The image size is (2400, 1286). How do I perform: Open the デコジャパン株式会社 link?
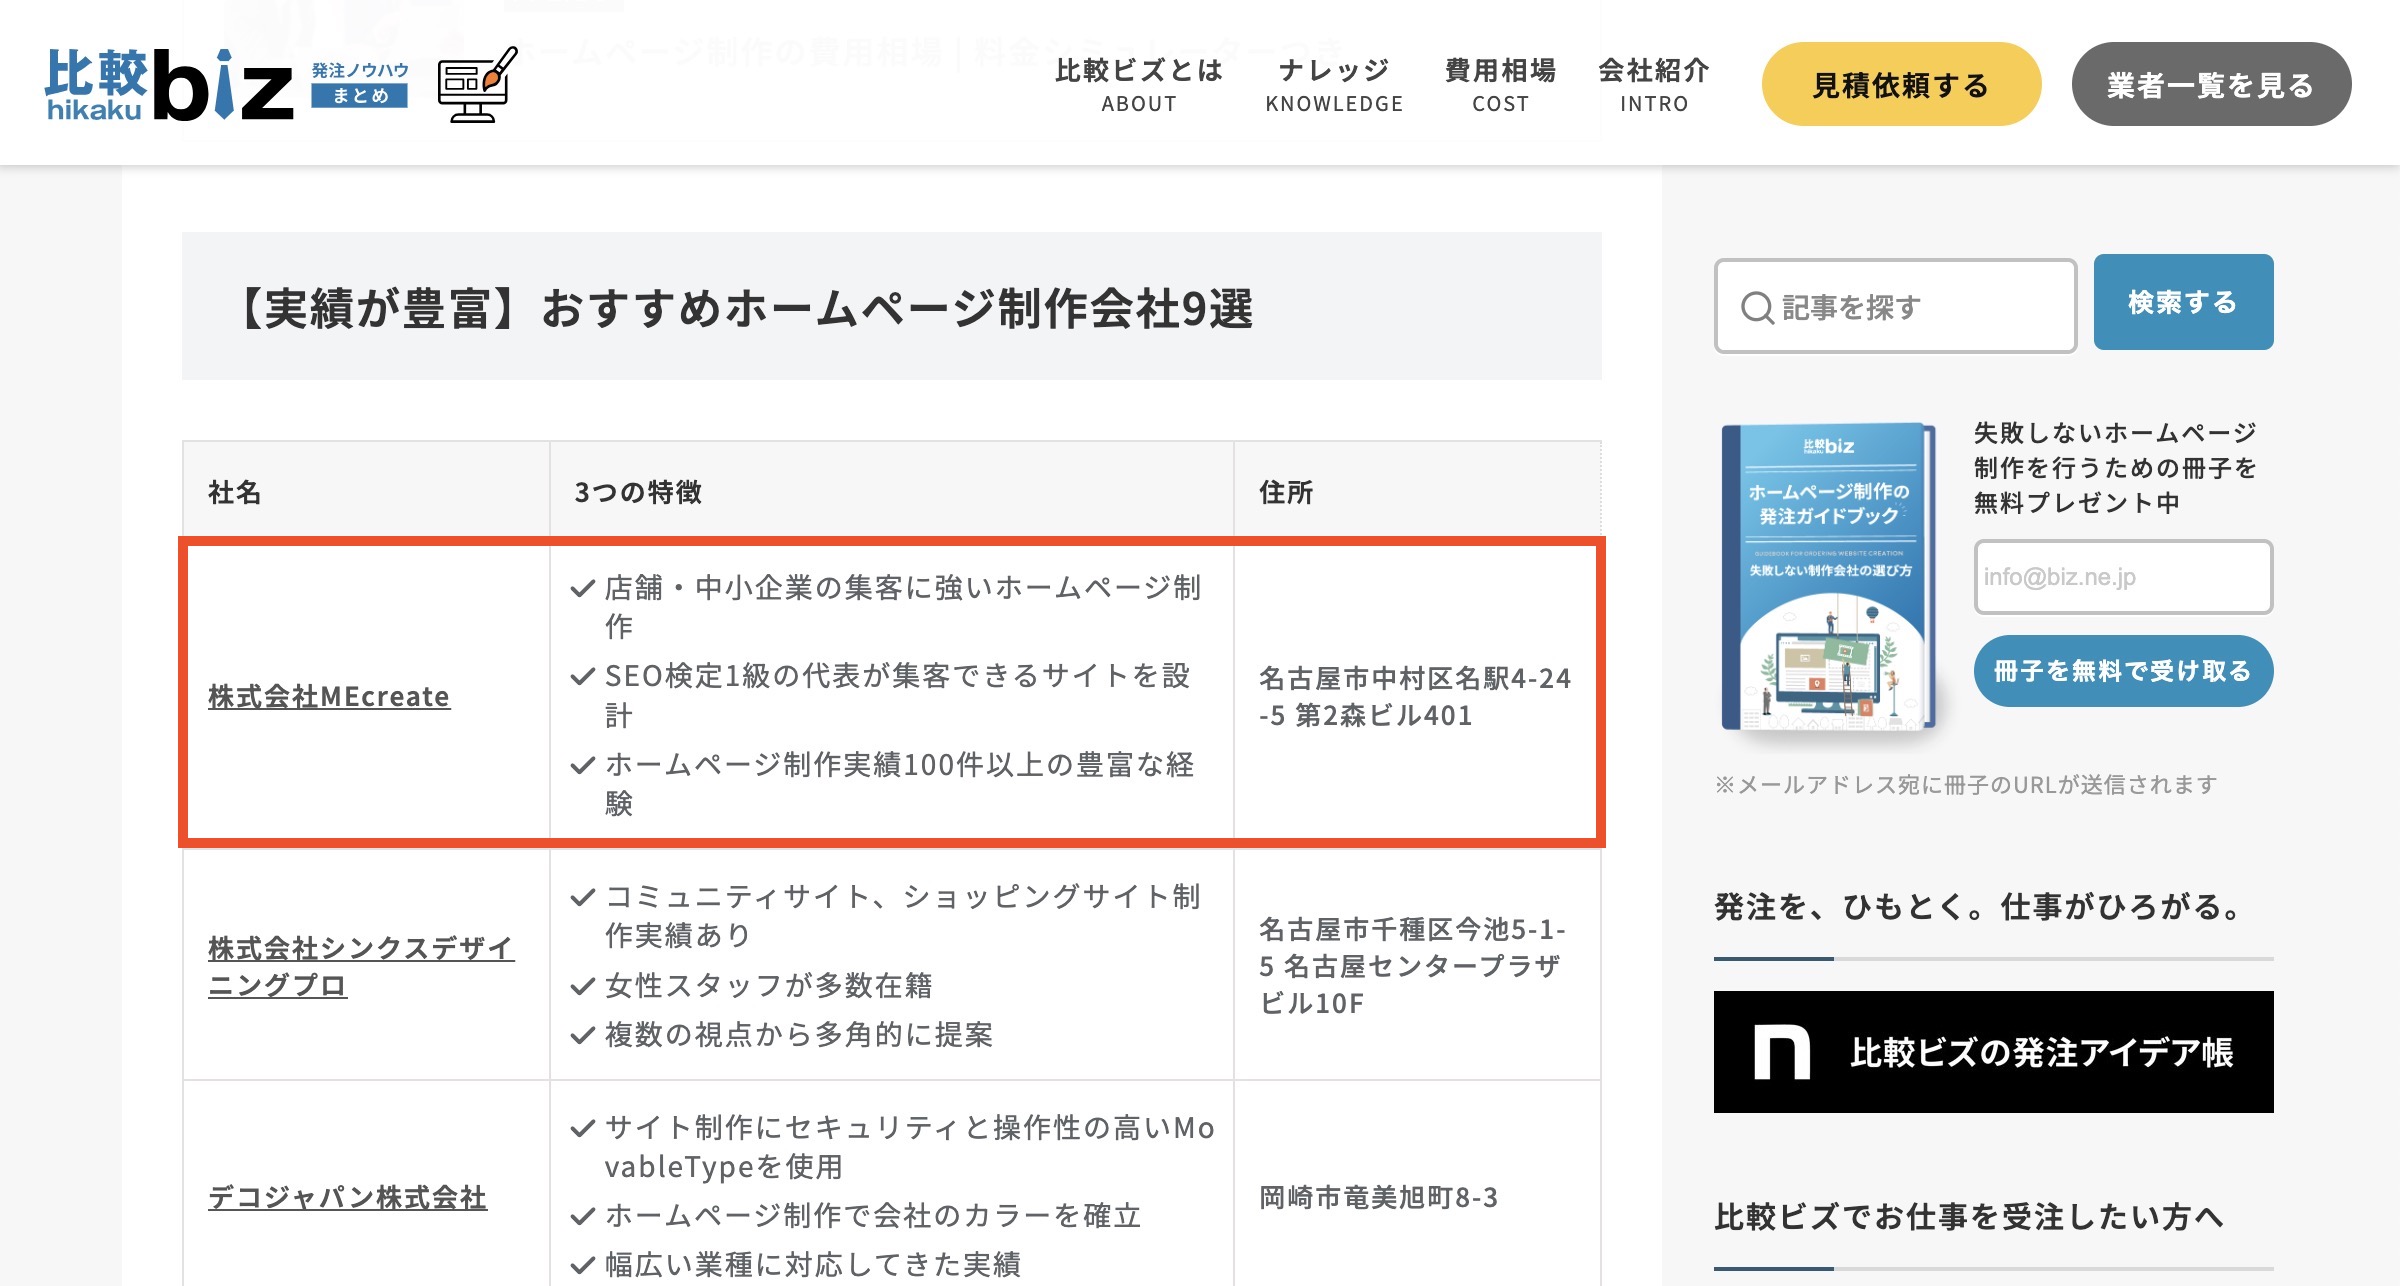pos(347,1197)
